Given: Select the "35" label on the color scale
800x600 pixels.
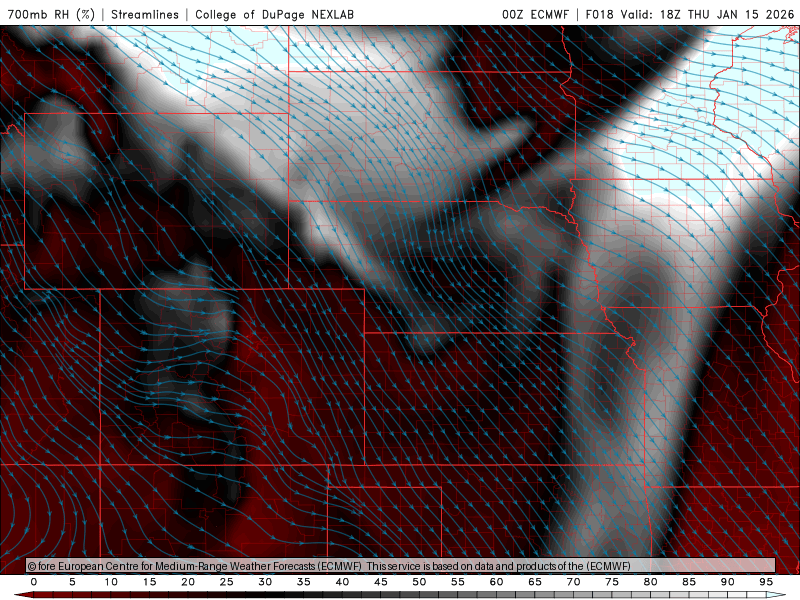Looking at the screenshot, I should pyautogui.click(x=304, y=582).
